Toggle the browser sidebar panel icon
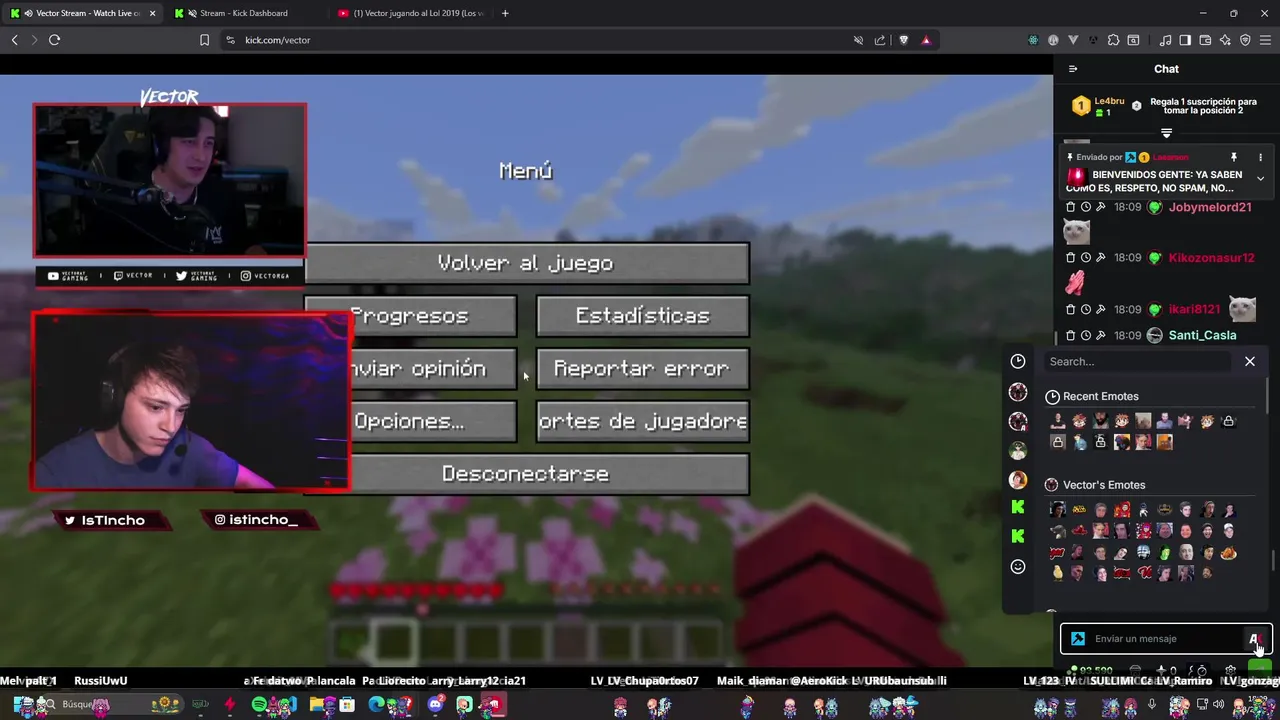 pos(1185,40)
